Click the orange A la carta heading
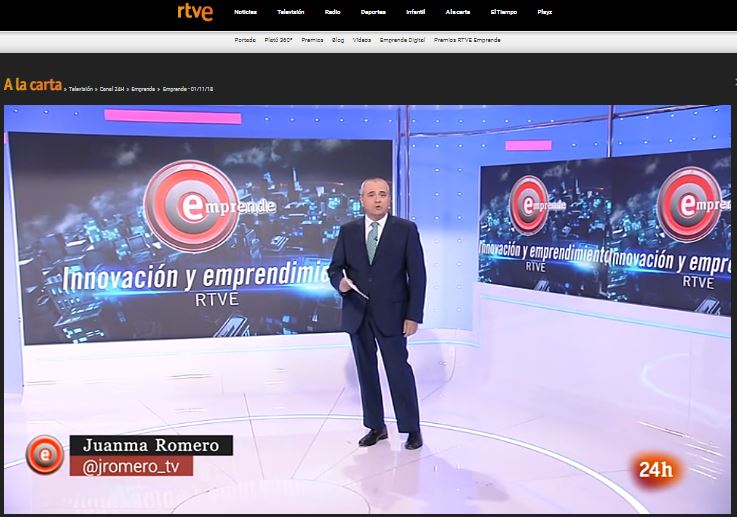Viewport: 737px width, 517px height. click(x=32, y=85)
